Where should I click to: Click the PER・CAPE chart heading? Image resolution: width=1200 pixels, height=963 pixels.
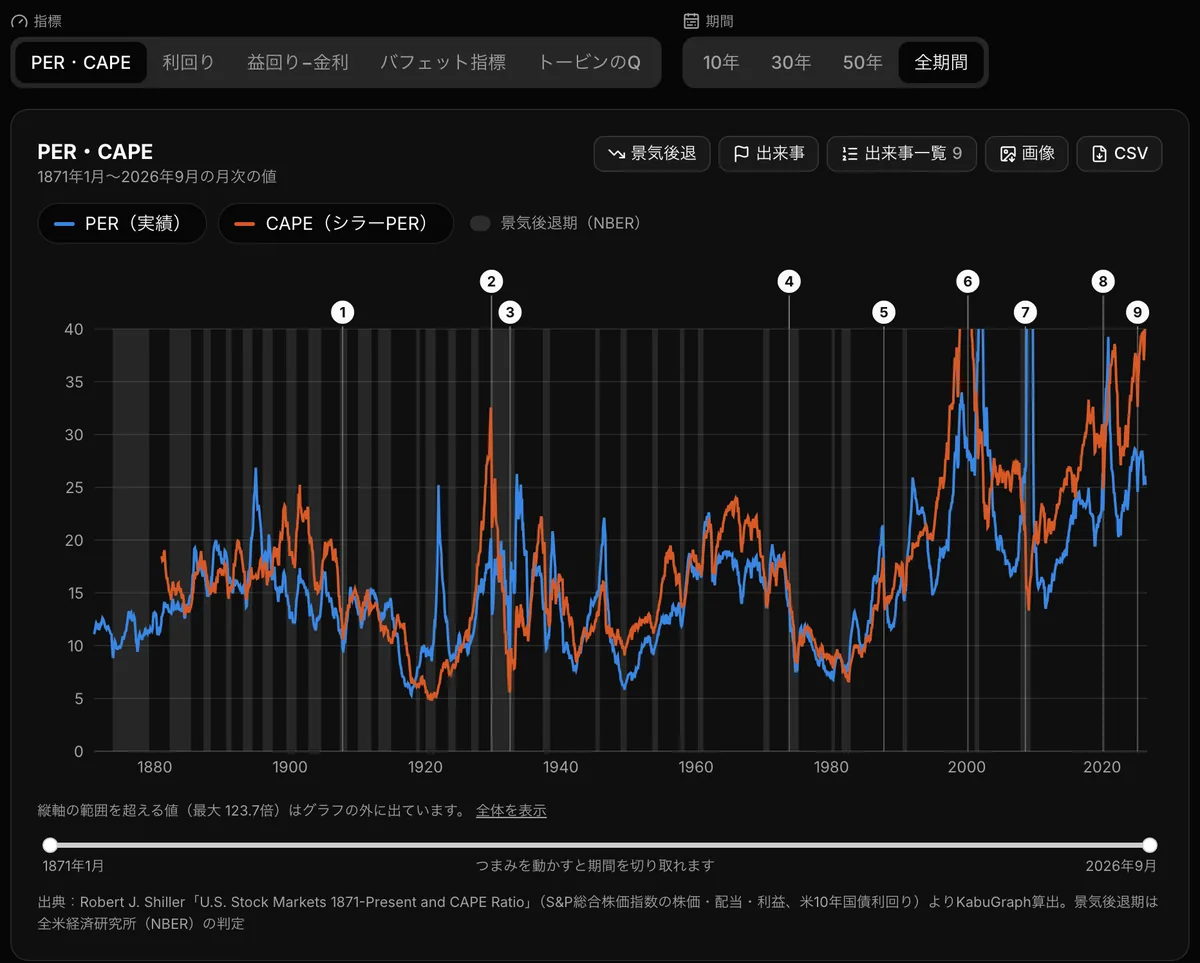coord(95,152)
